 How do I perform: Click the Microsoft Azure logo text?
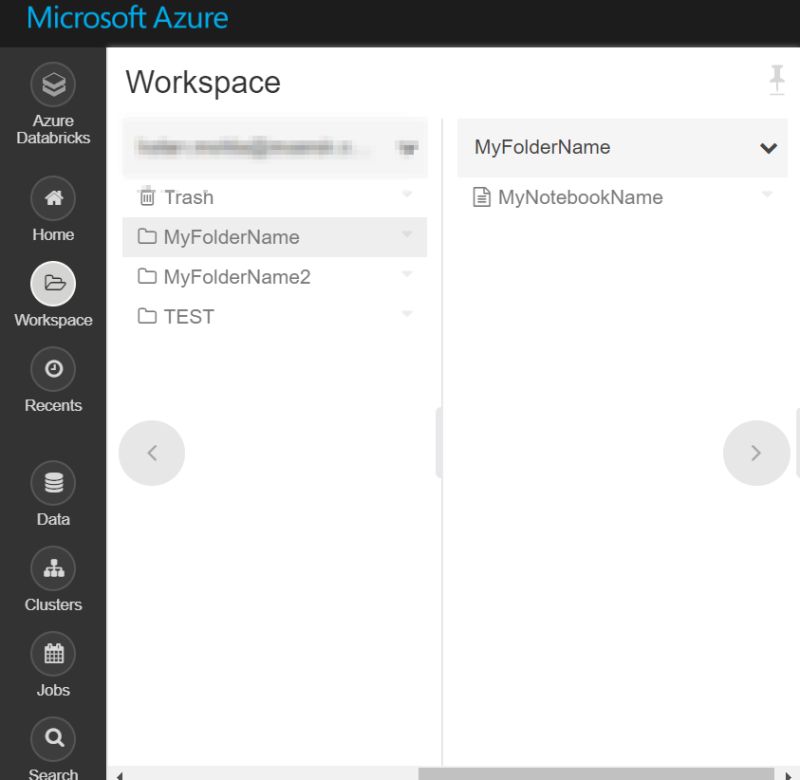[127, 18]
